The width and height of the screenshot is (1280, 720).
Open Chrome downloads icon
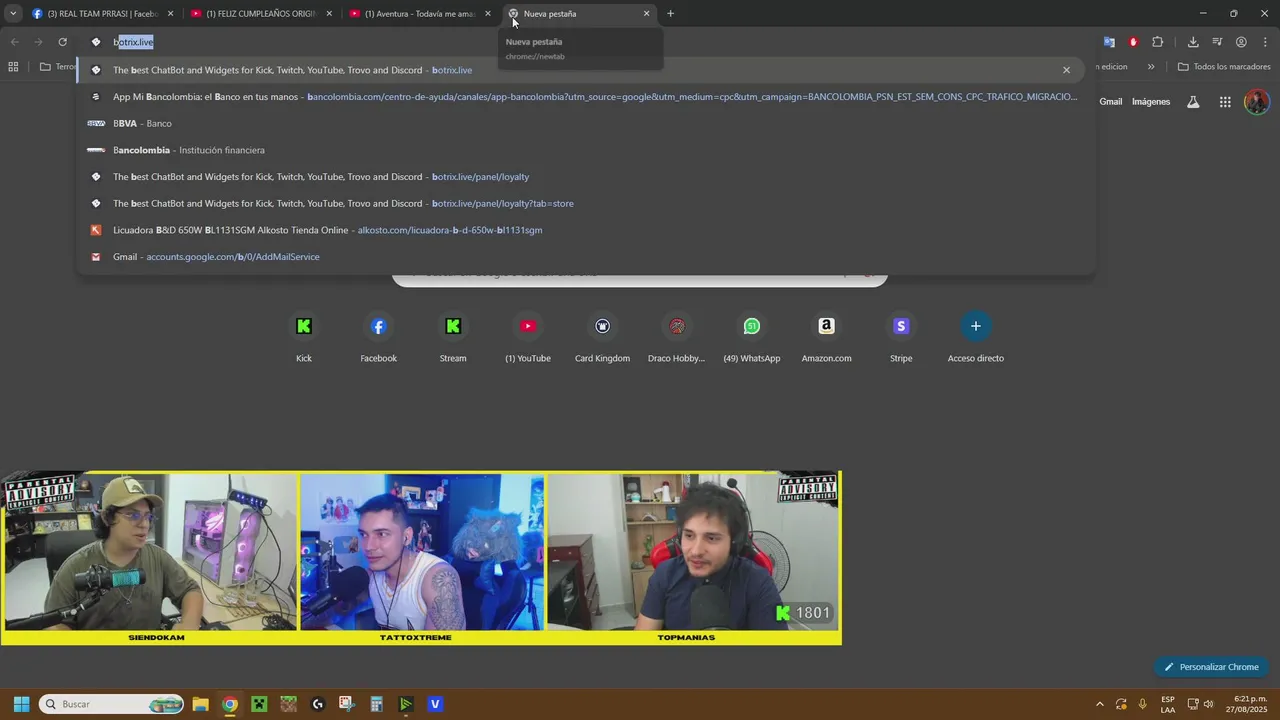(x=1193, y=42)
